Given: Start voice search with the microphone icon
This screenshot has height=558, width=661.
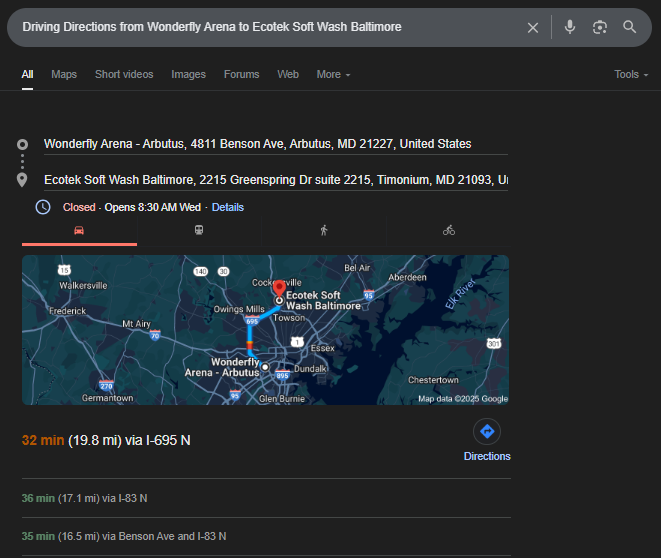Looking at the screenshot, I should pos(570,27).
